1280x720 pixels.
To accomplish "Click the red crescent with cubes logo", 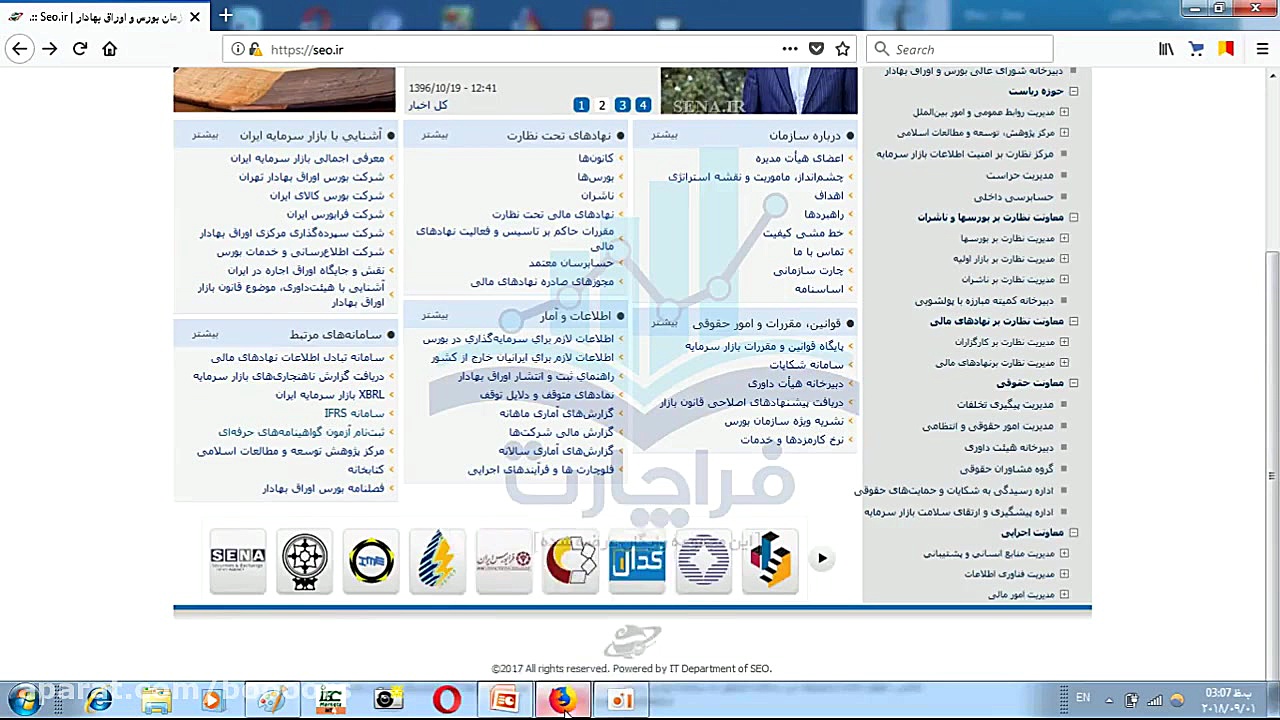I will 570,560.
